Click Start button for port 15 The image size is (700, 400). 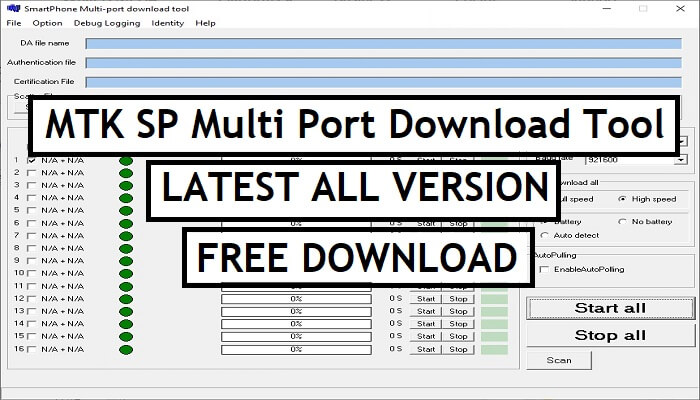(x=426, y=337)
